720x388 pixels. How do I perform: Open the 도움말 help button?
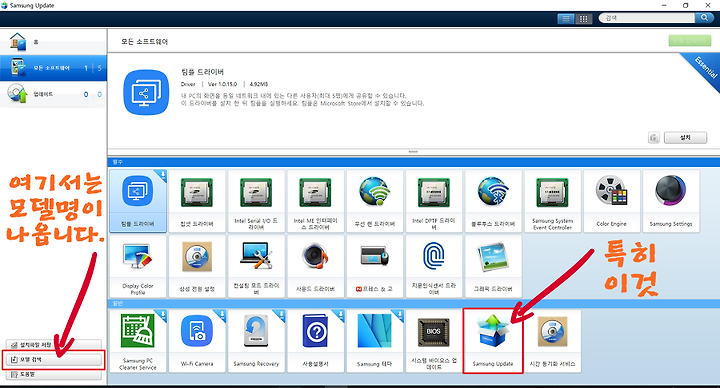point(54,375)
